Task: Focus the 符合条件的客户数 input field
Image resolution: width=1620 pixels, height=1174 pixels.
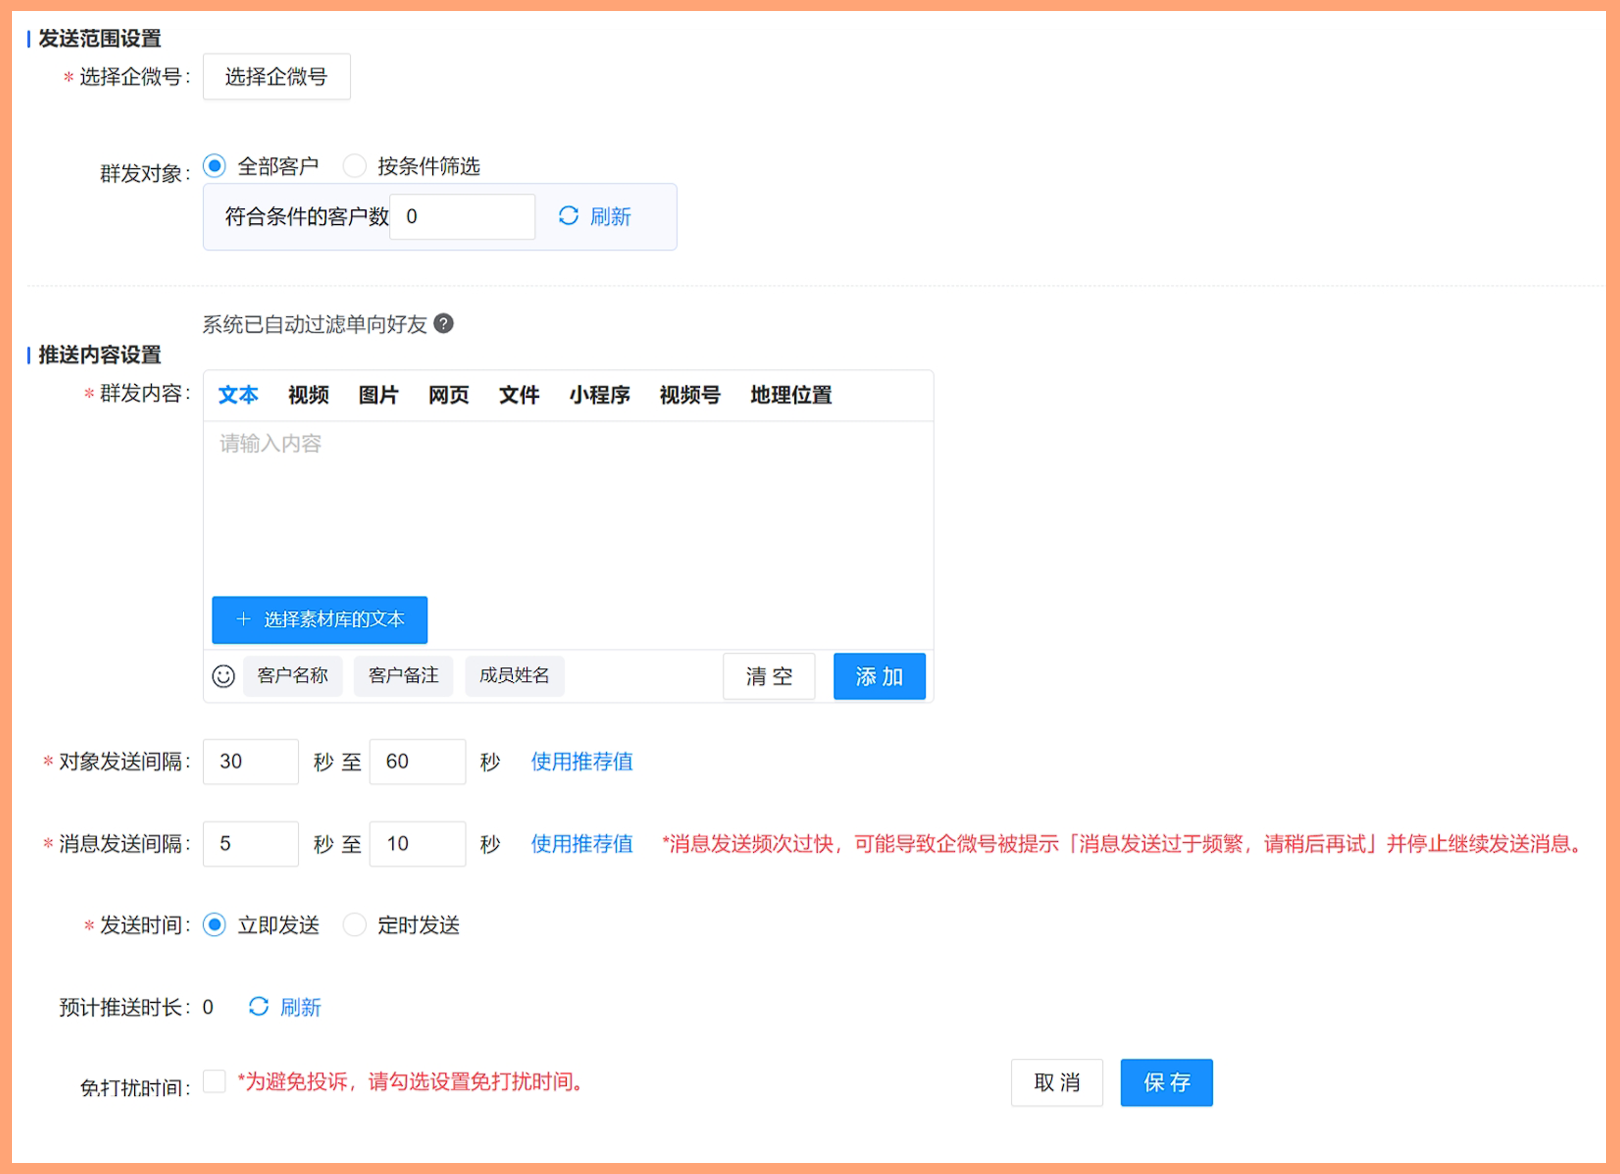Action: [462, 216]
